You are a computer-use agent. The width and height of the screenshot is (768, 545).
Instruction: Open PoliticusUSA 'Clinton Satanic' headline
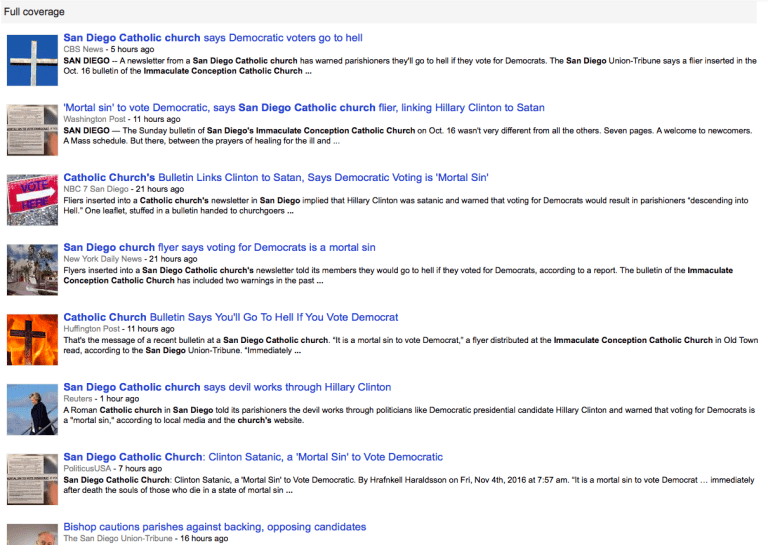click(x=253, y=457)
